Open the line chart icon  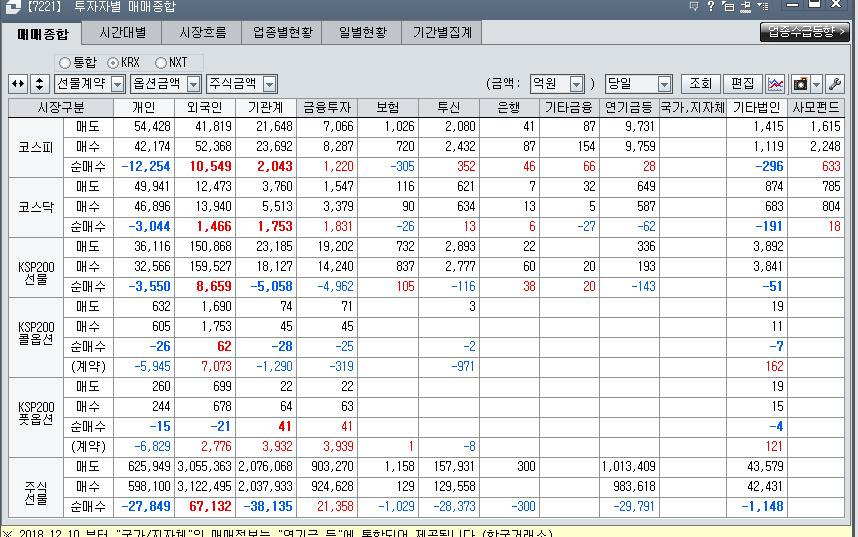click(x=775, y=84)
